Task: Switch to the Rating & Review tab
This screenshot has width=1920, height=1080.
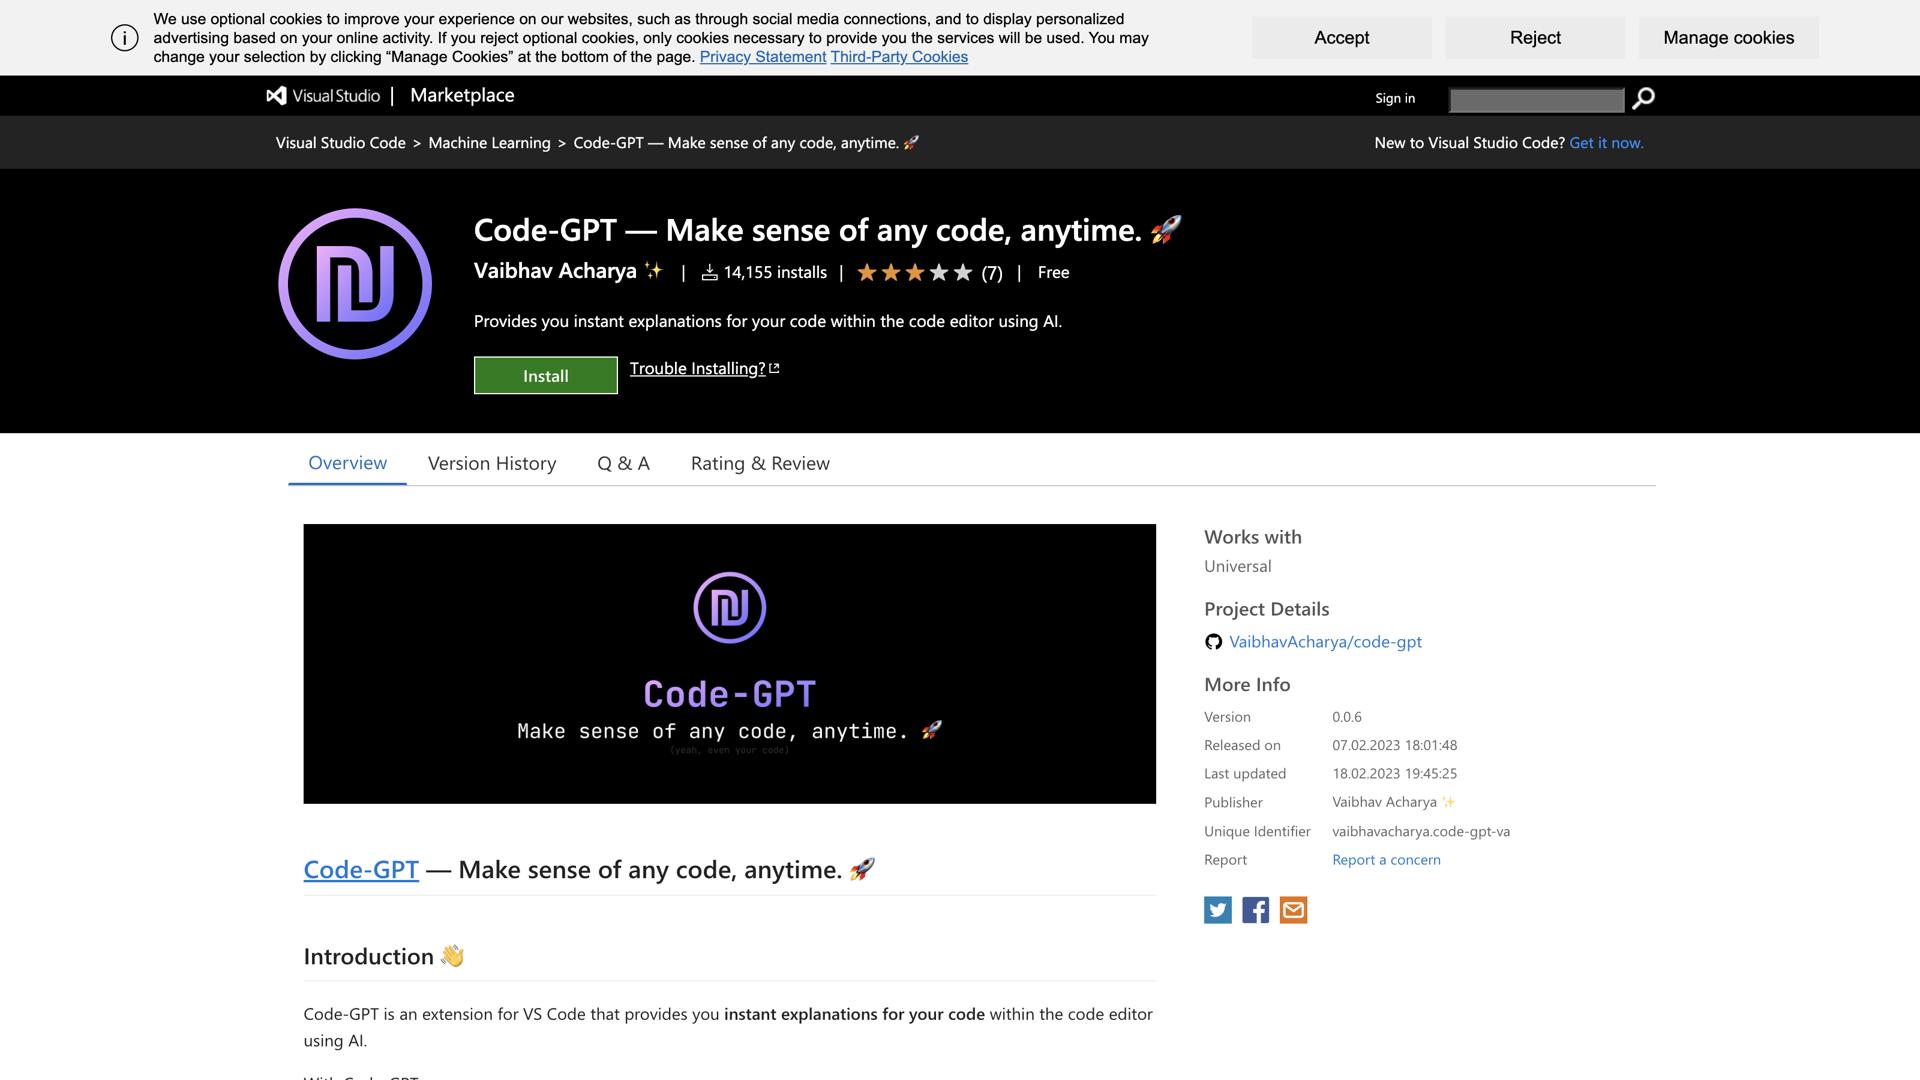Action: [x=760, y=463]
